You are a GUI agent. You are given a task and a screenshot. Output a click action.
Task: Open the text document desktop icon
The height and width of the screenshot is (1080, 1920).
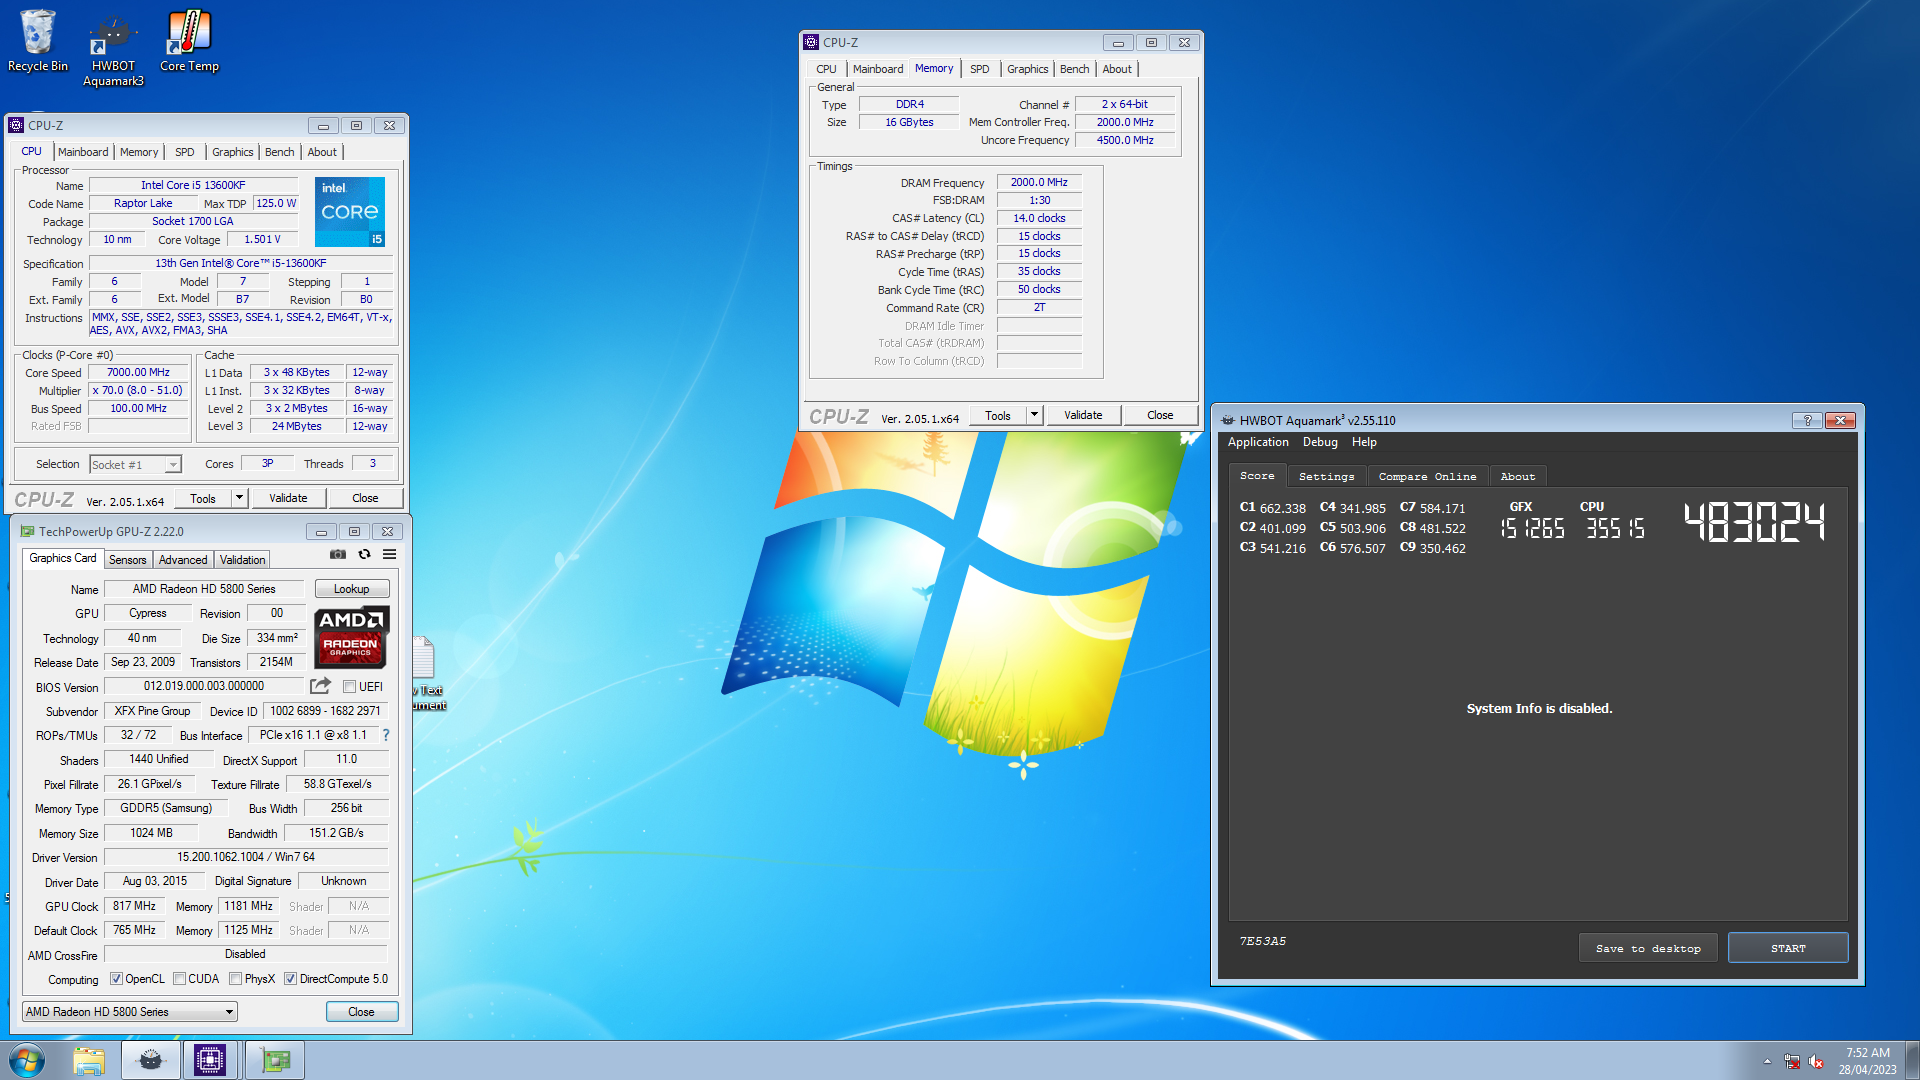coord(425,673)
